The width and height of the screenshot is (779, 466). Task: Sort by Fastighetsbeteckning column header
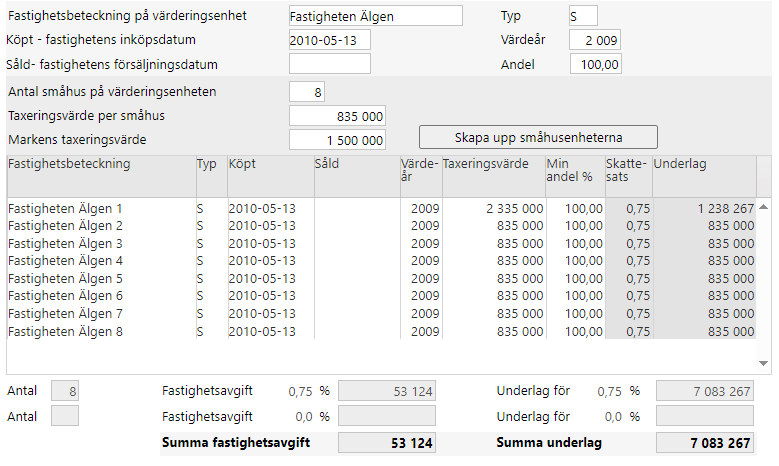click(101, 176)
